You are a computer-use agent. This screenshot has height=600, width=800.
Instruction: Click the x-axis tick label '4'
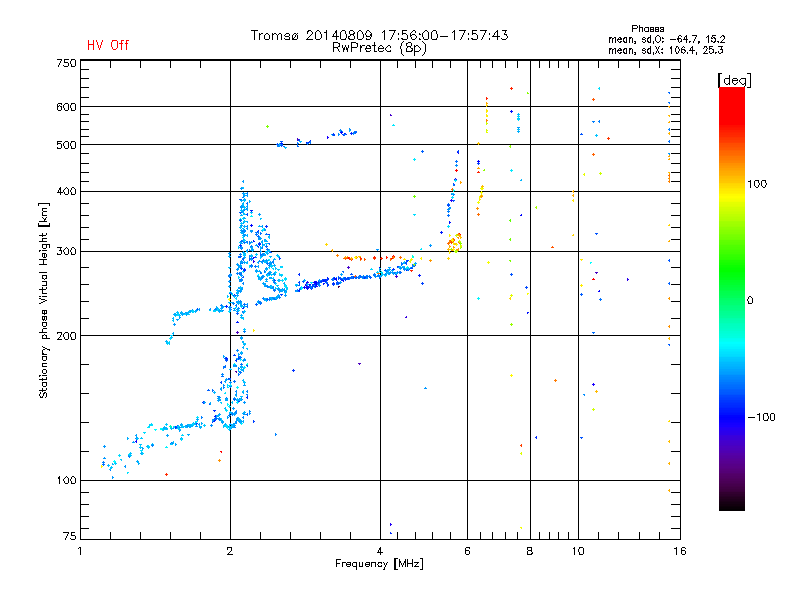[x=380, y=551]
